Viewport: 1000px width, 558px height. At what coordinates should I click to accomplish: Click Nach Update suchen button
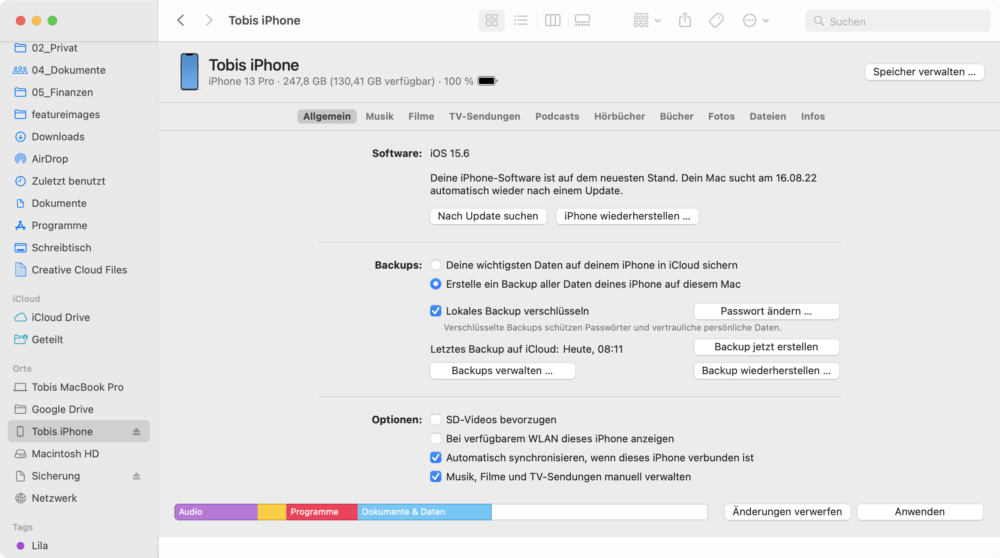(x=488, y=216)
